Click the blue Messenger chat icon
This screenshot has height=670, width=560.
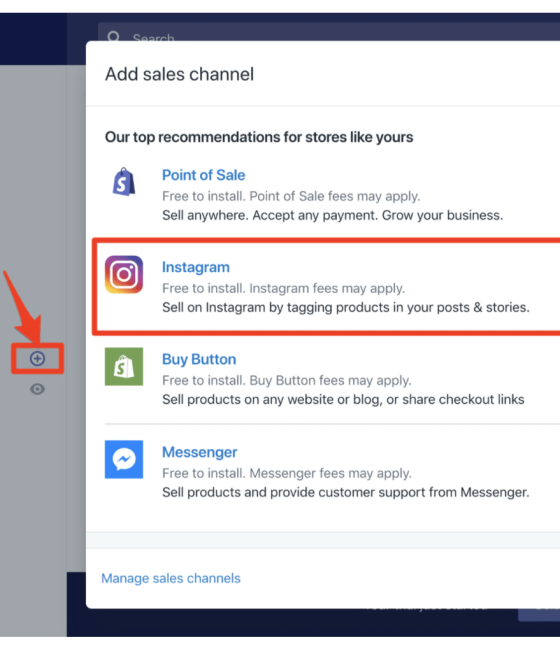(x=124, y=459)
